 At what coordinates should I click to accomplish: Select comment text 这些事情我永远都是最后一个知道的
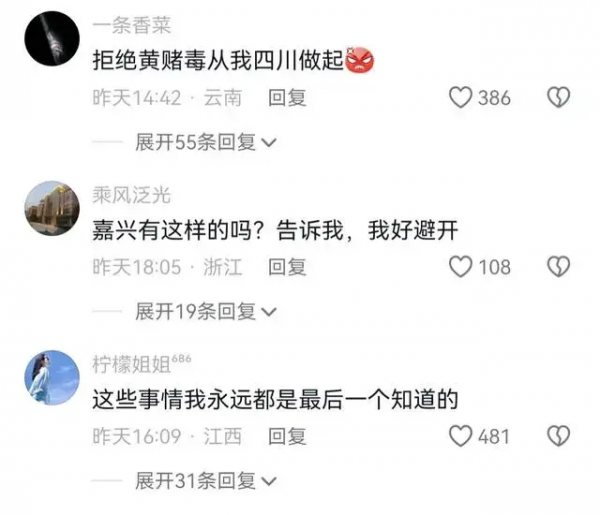pyautogui.click(x=275, y=399)
